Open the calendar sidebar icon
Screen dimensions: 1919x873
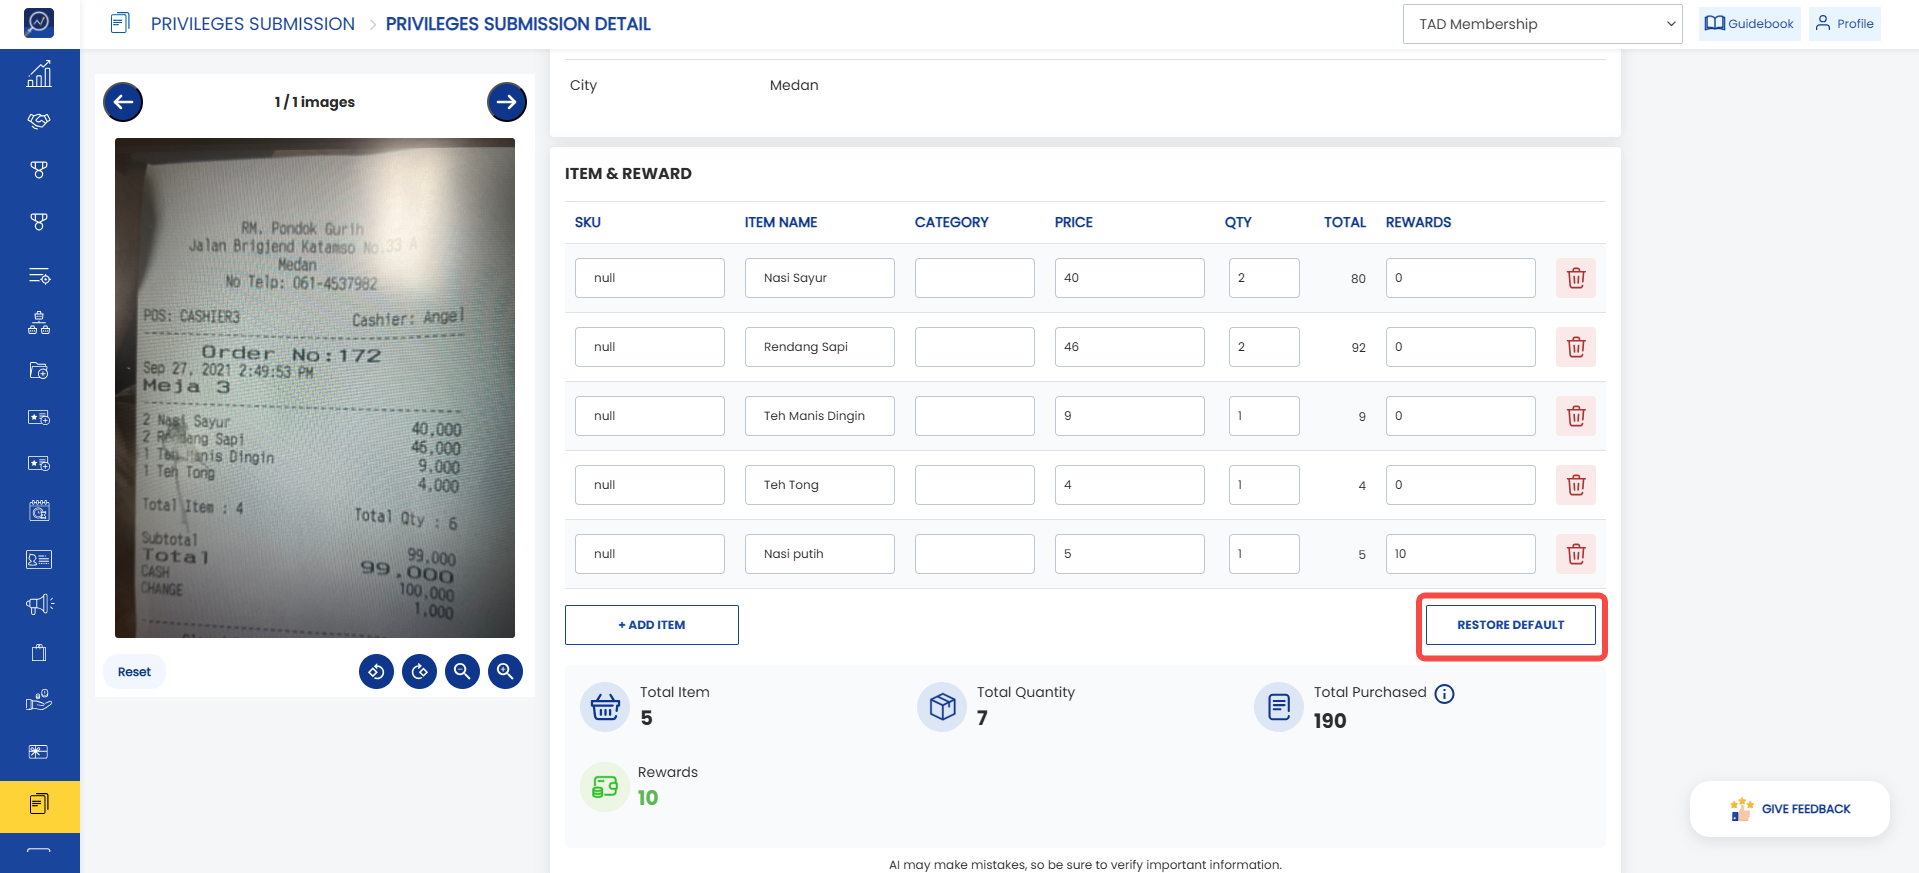click(x=39, y=511)
